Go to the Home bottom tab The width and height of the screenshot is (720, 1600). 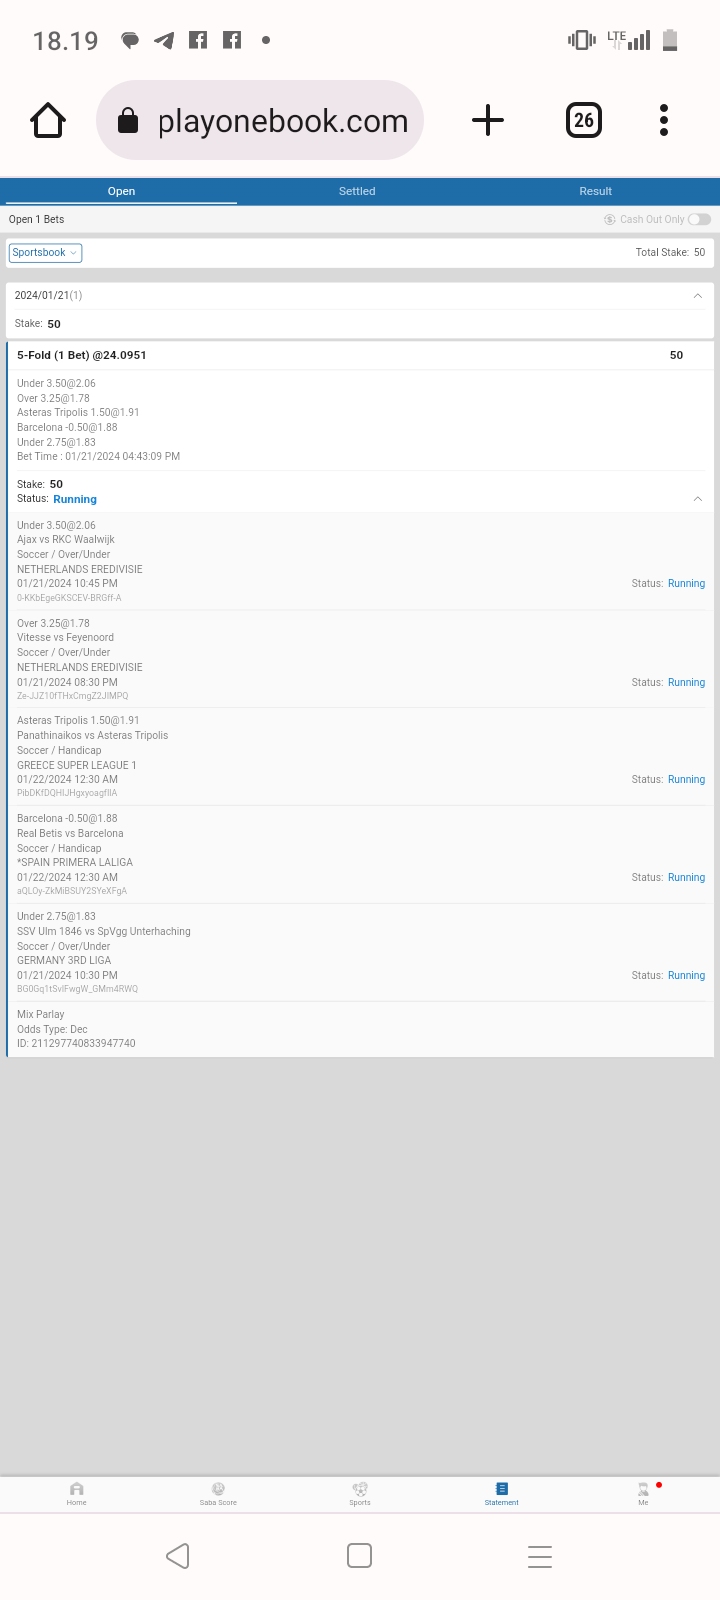[x=77, y=1493]
